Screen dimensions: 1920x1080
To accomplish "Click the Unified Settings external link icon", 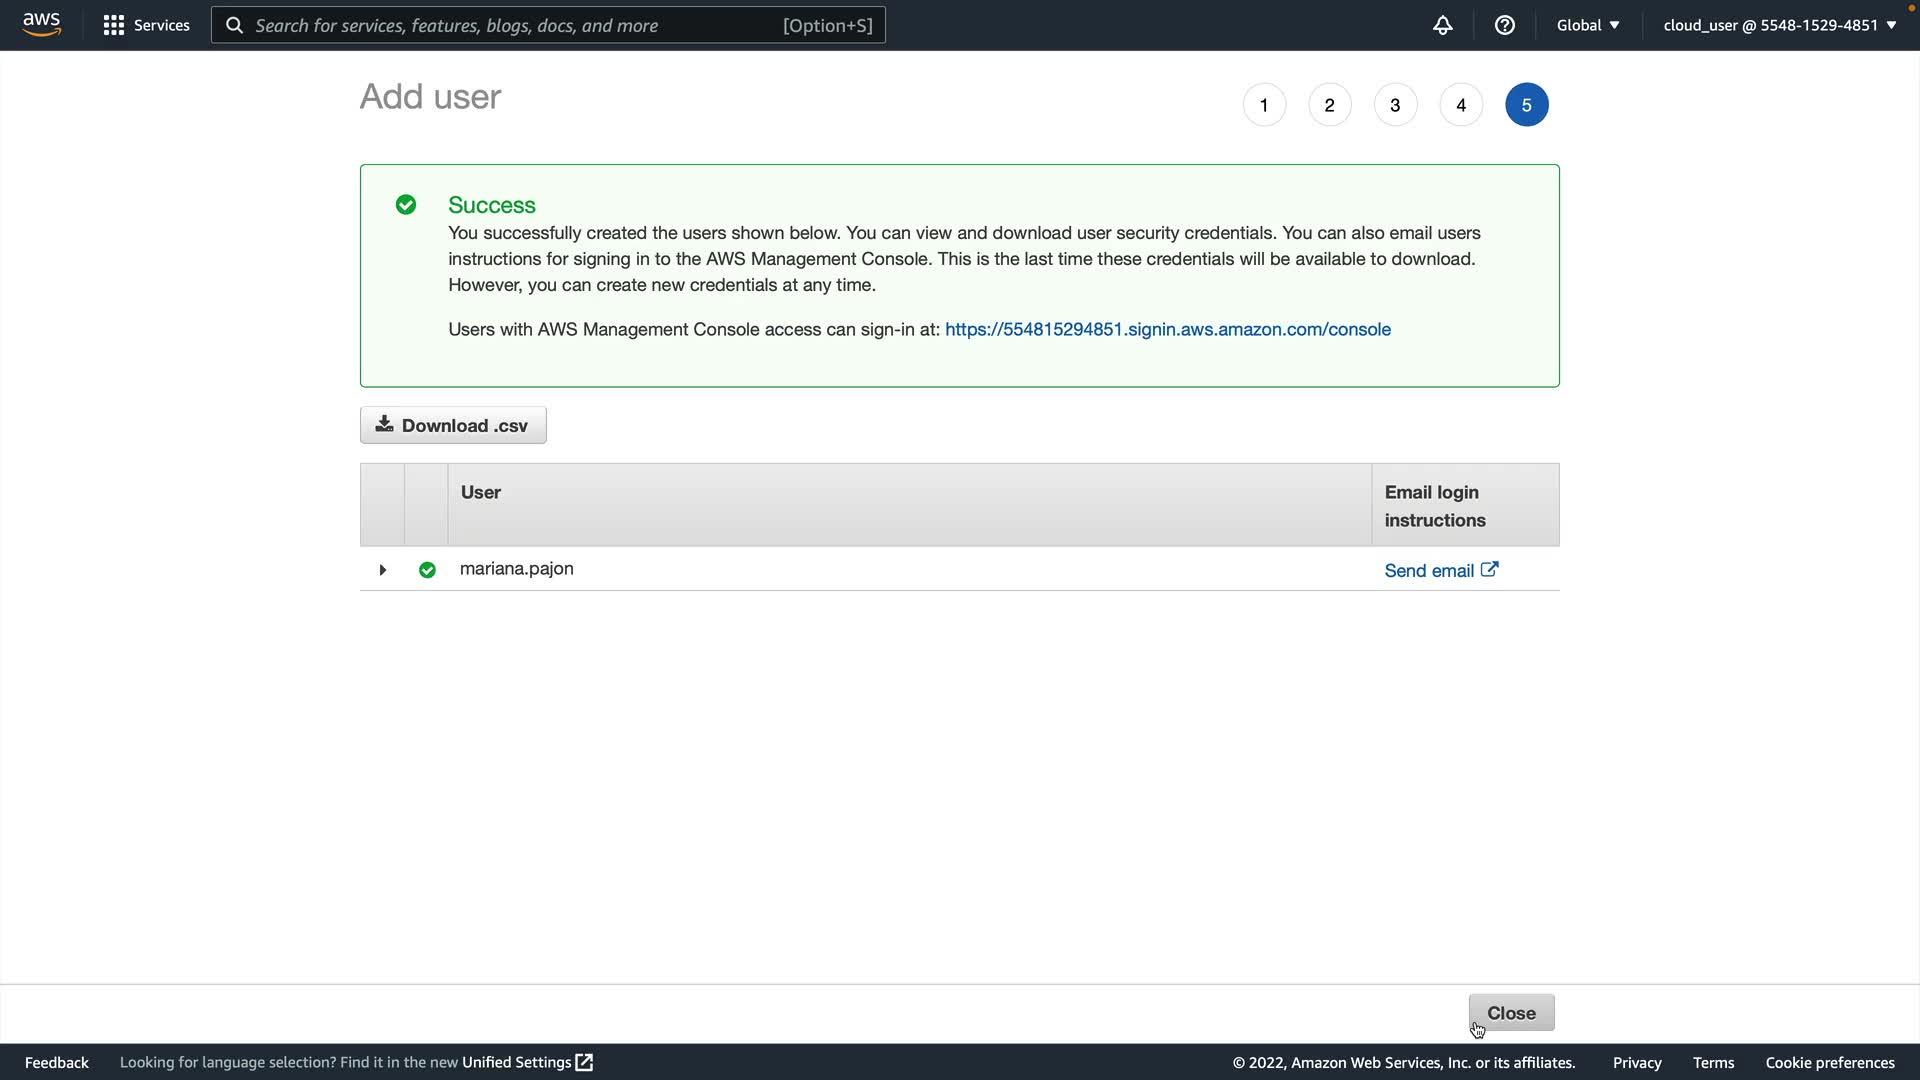I will click(x=584, y=1062).
